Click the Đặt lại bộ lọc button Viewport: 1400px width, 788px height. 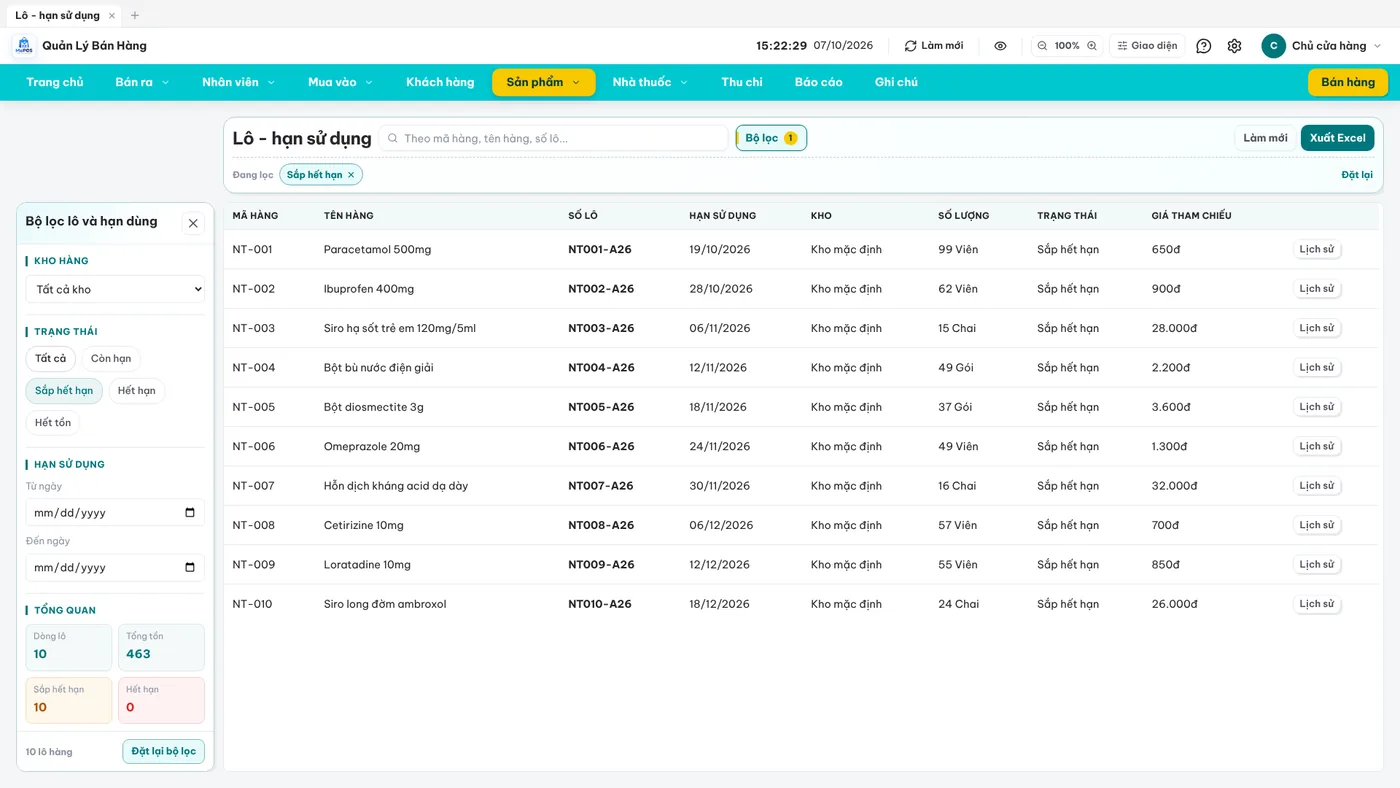164,751
